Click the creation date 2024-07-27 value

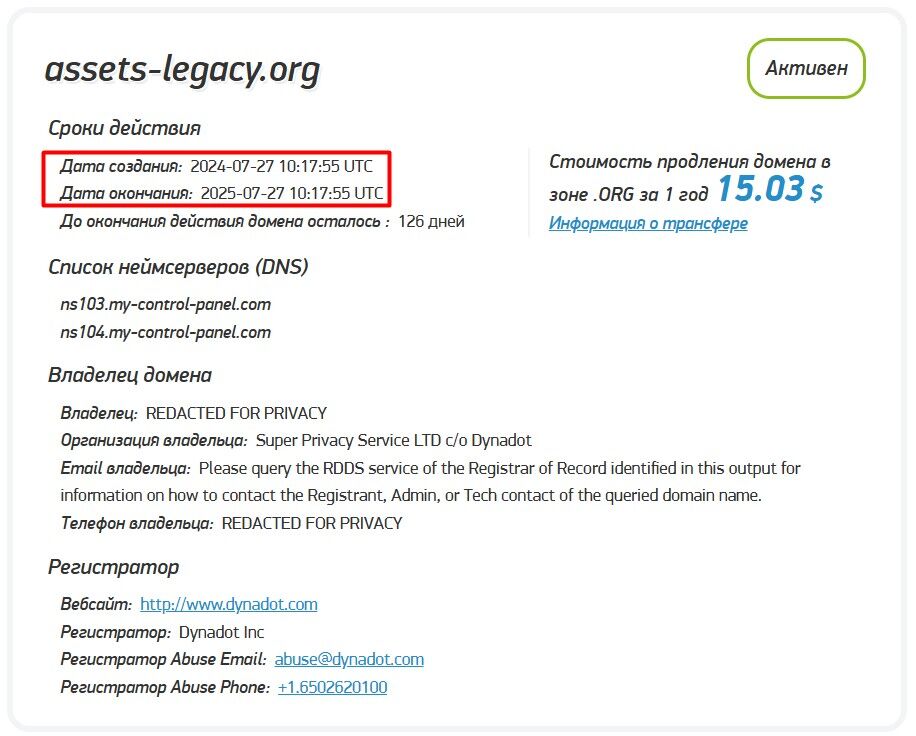click(x=282, y=166)
